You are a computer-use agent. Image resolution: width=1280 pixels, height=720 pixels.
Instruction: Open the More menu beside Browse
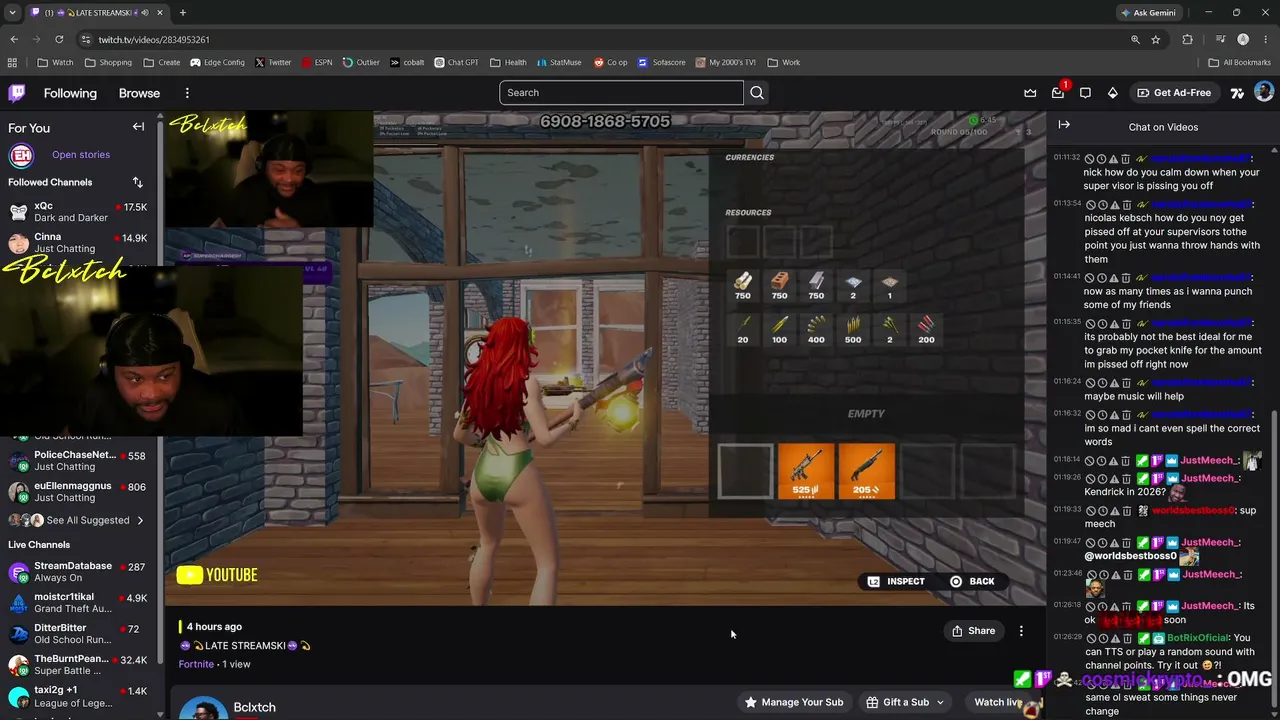tap(187, 93)
